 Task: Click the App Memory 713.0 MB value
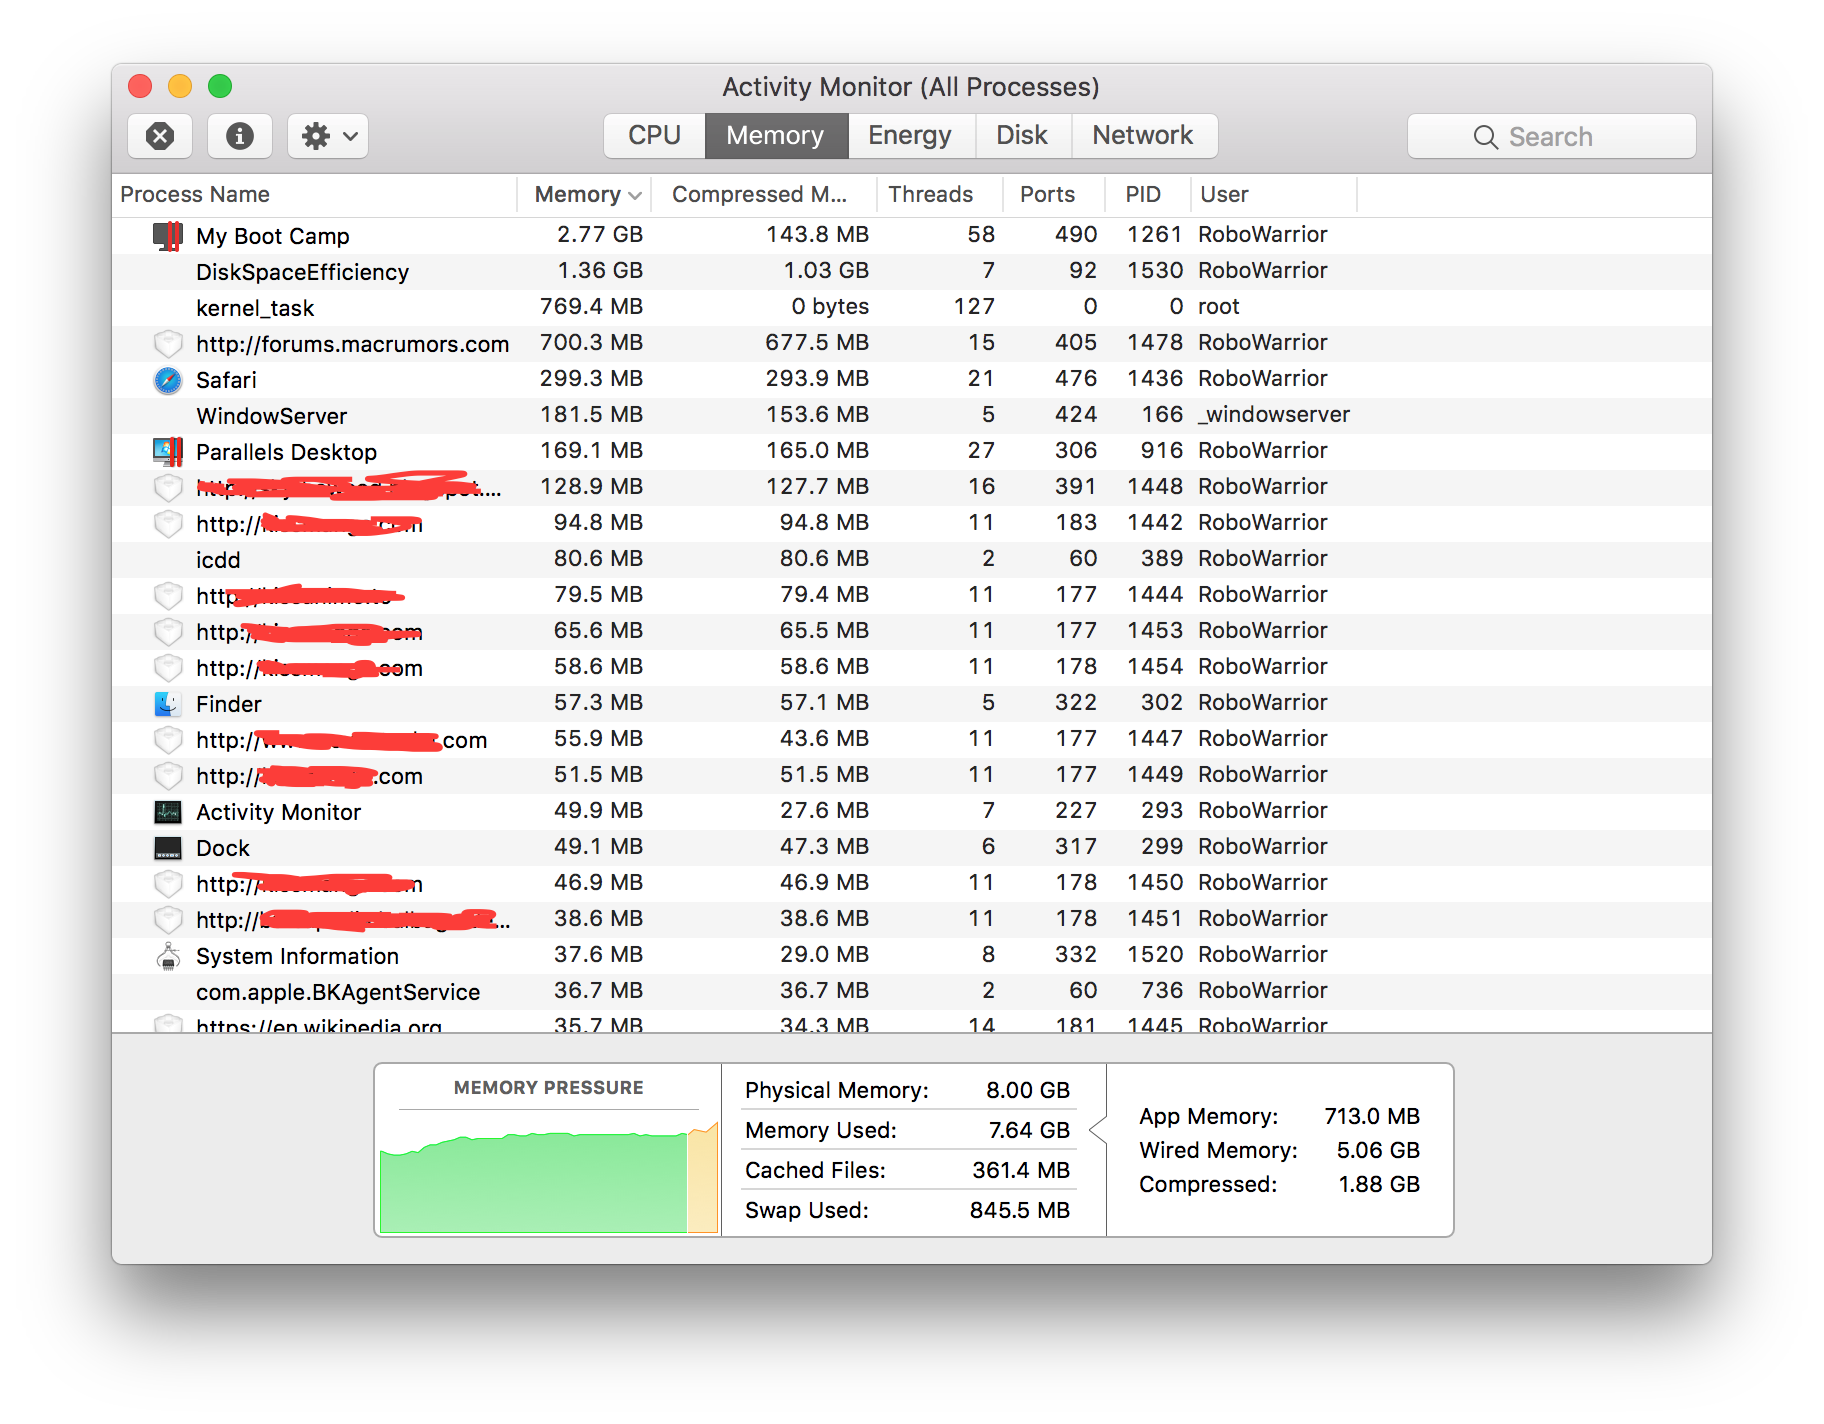1372,1116
